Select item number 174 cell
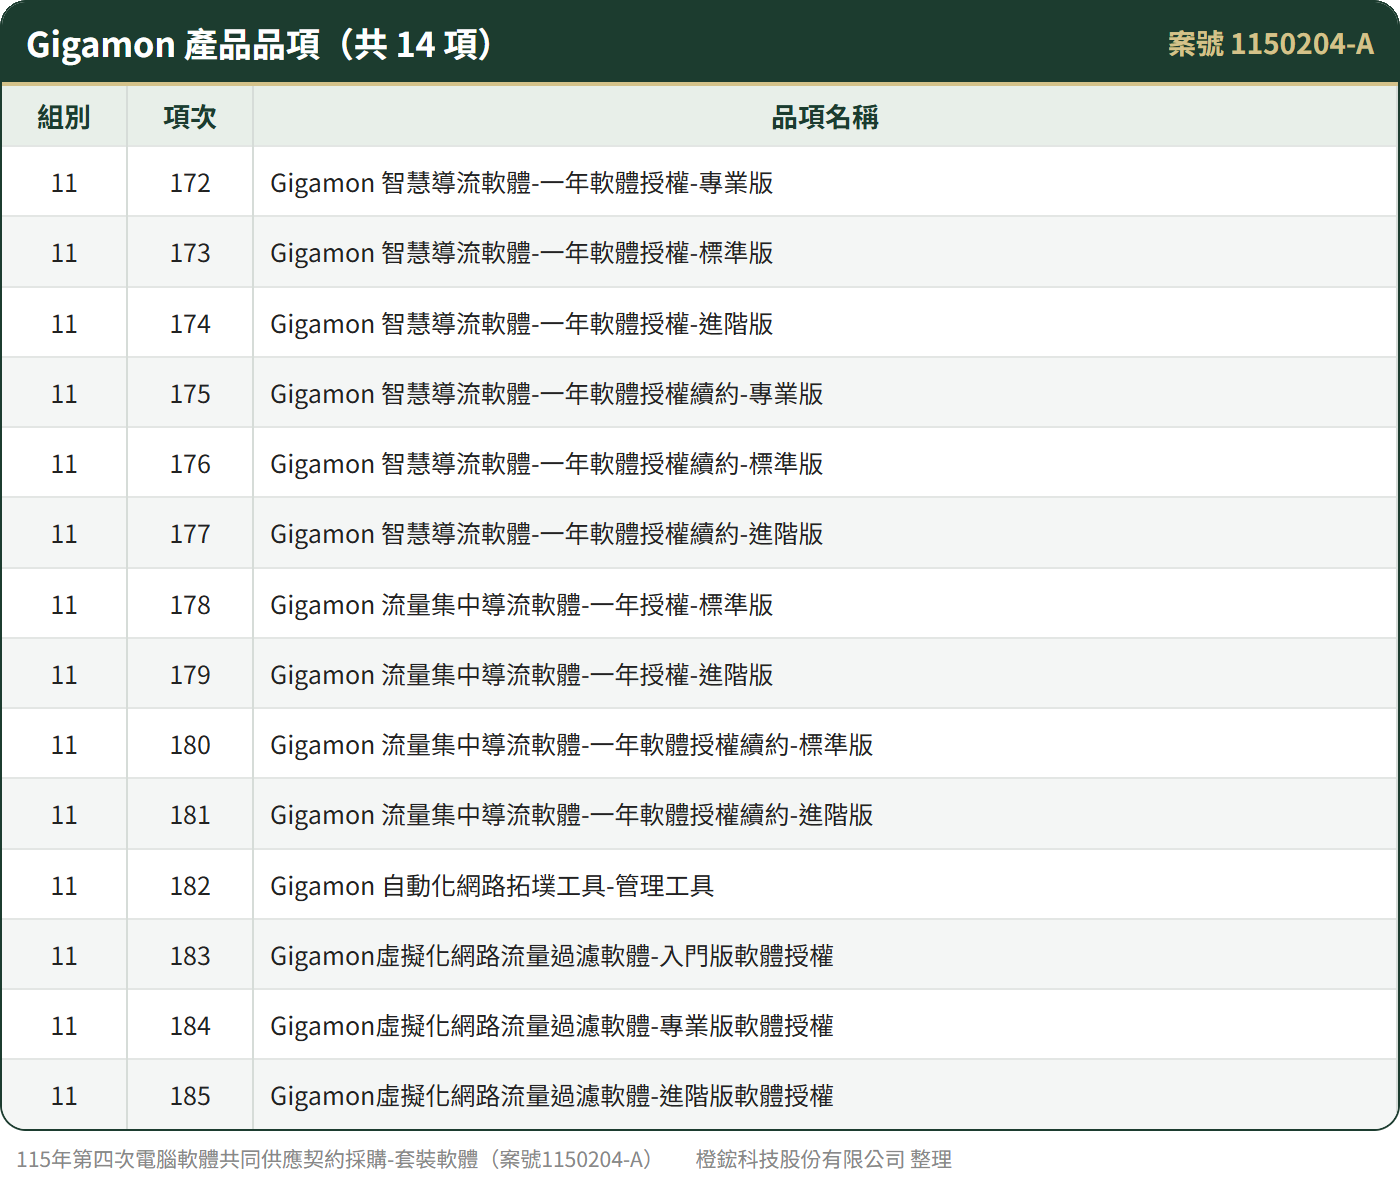The image size is (1400, 1180). tap(190, 324)
